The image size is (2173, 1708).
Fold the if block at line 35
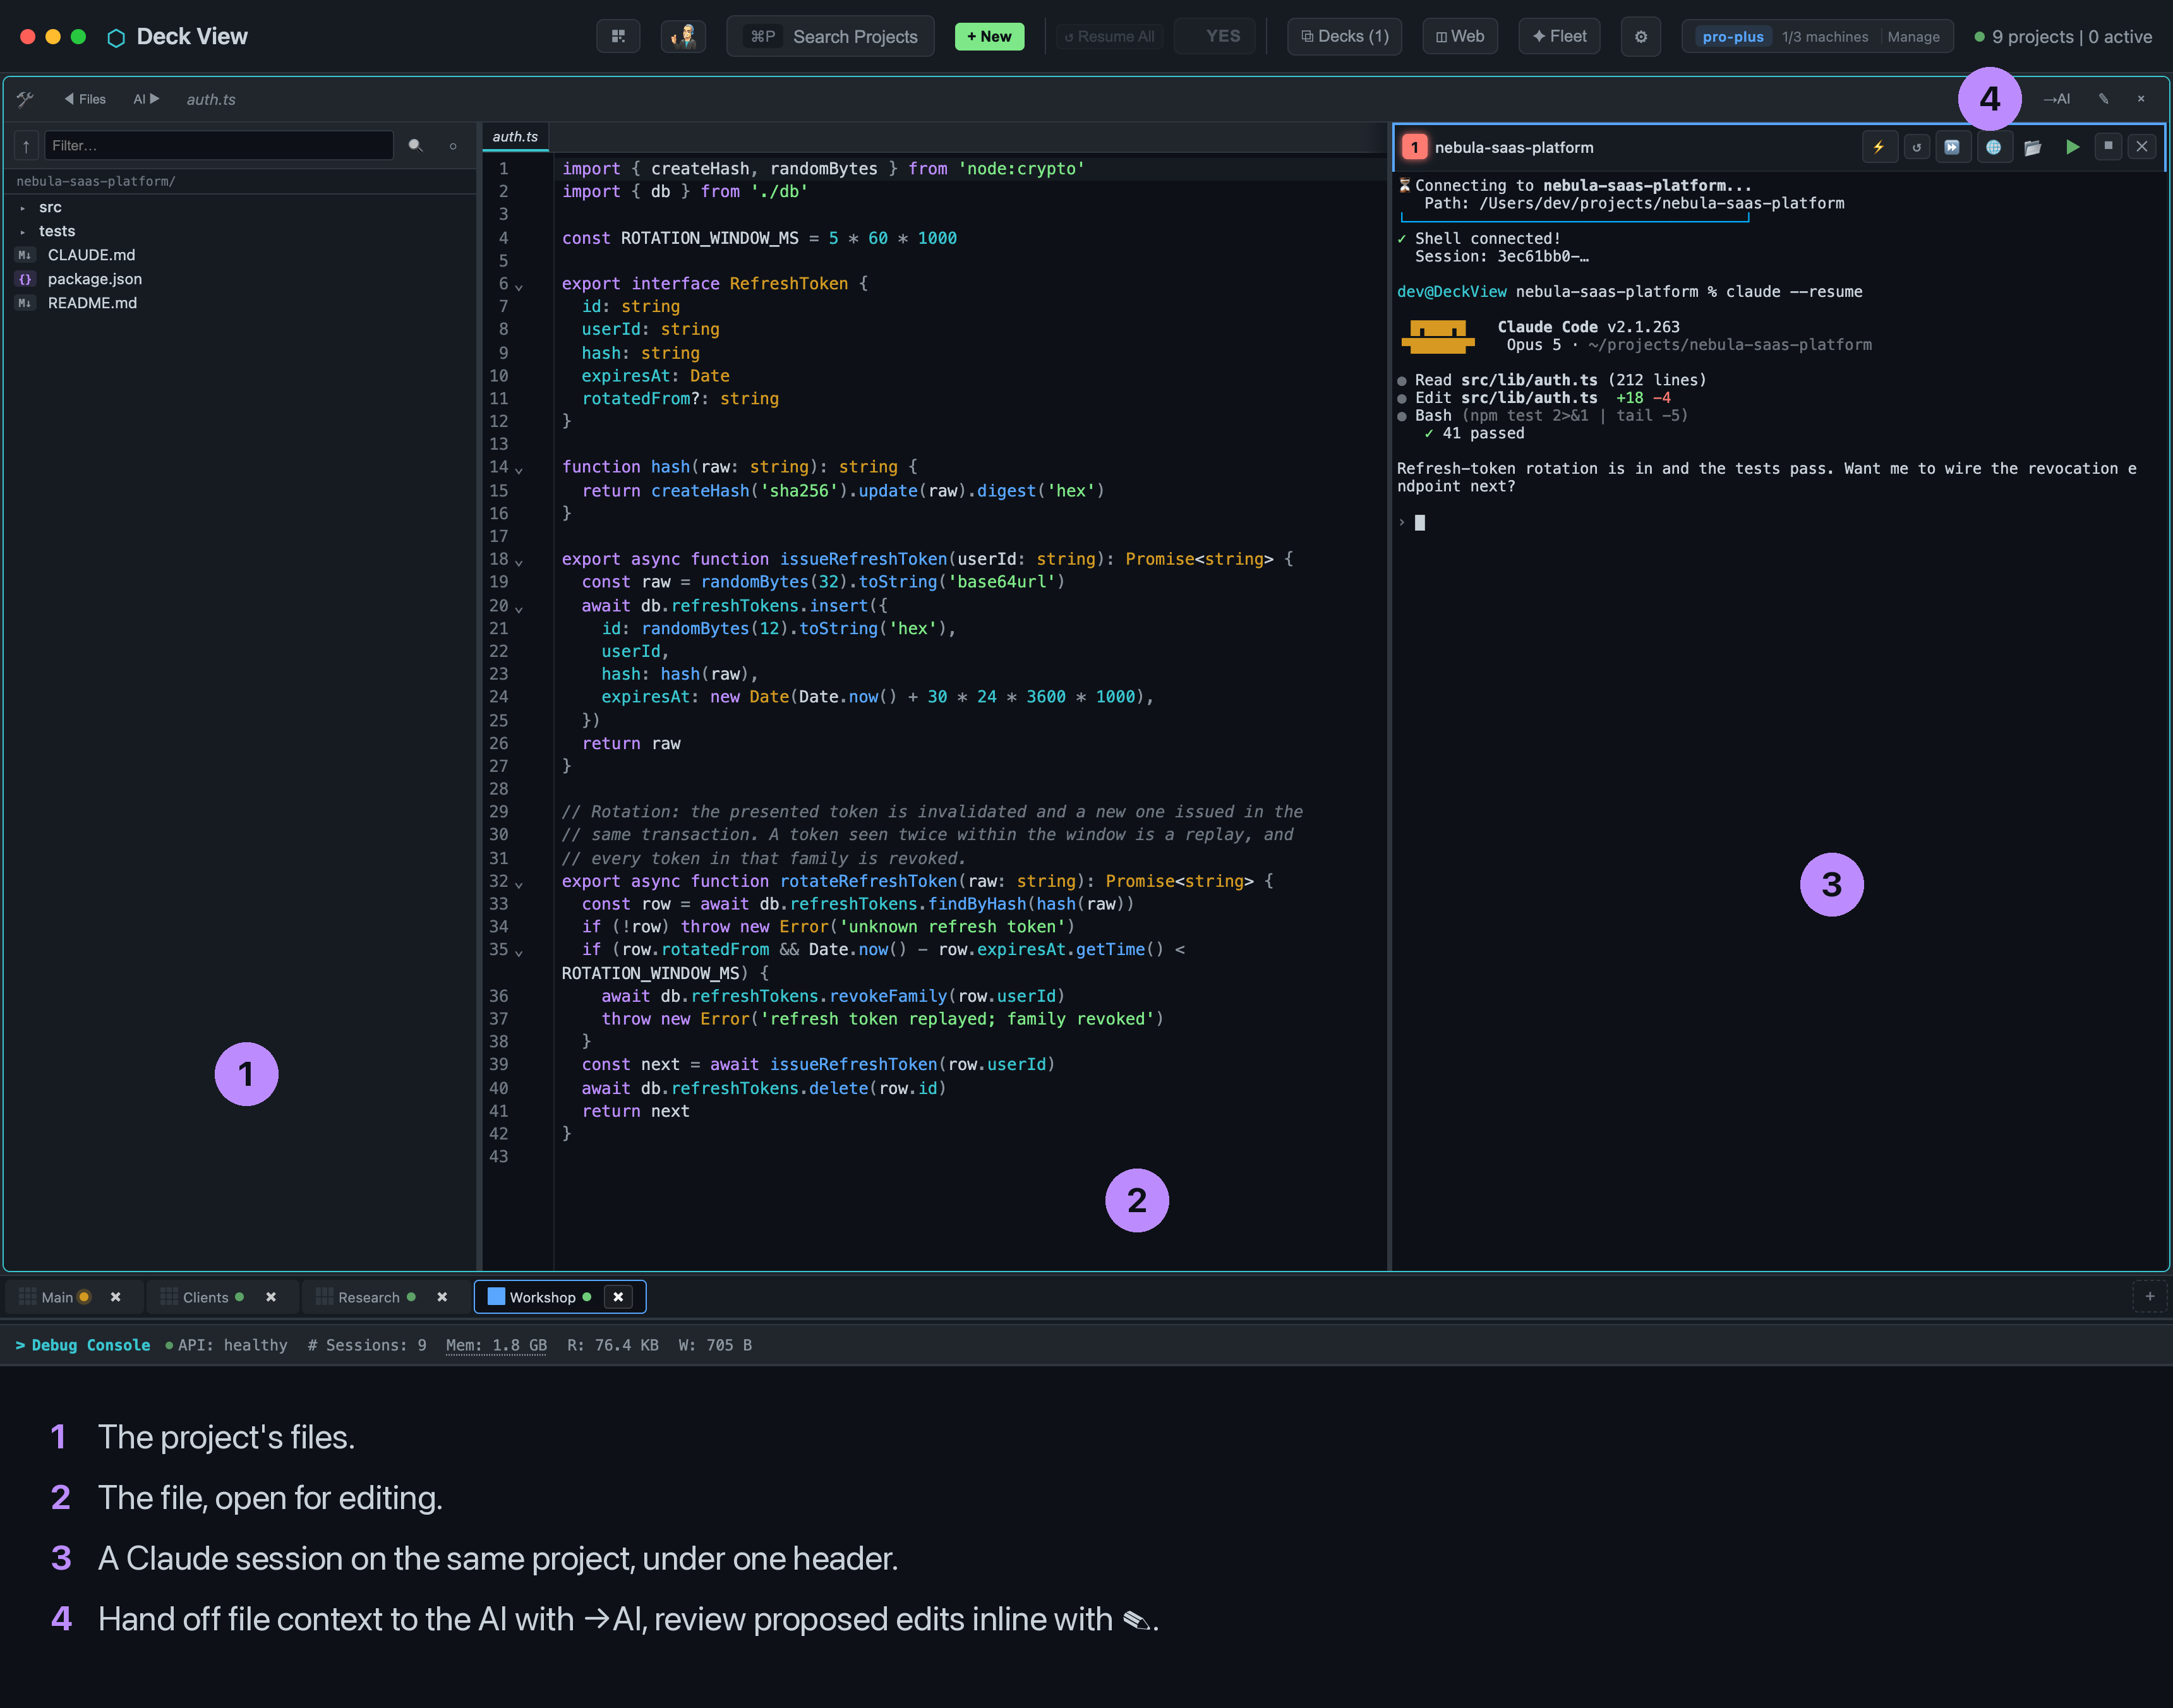(519, 953)
